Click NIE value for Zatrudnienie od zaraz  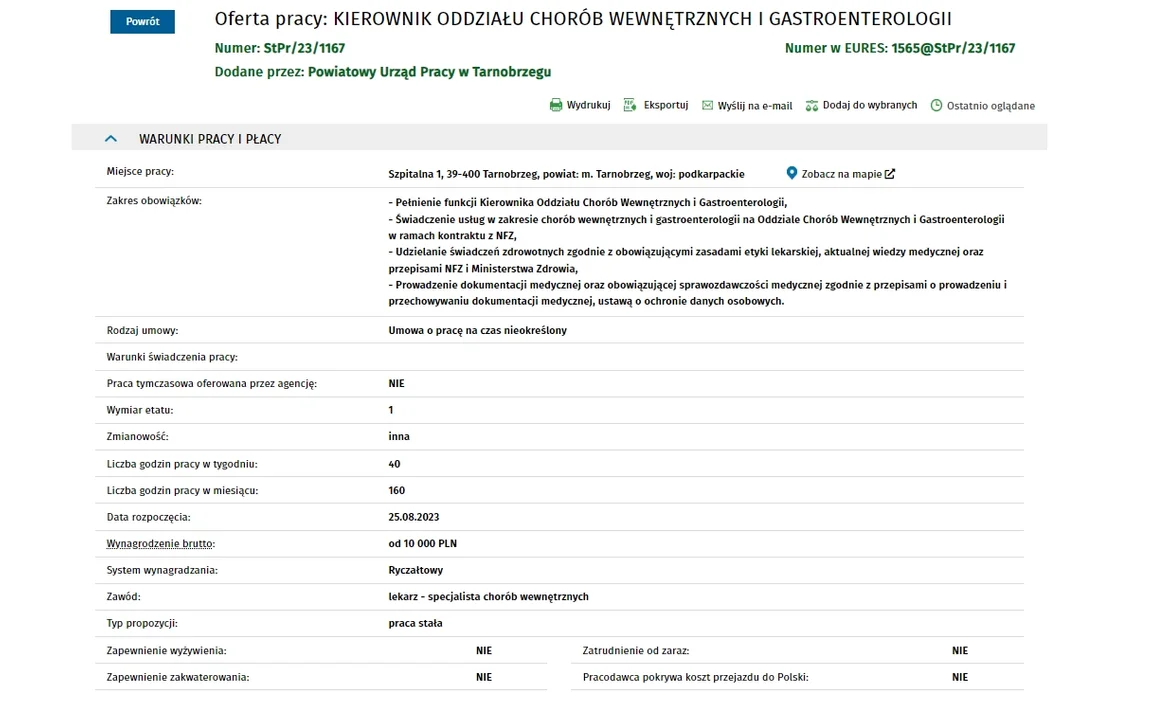tap(959, 650)
